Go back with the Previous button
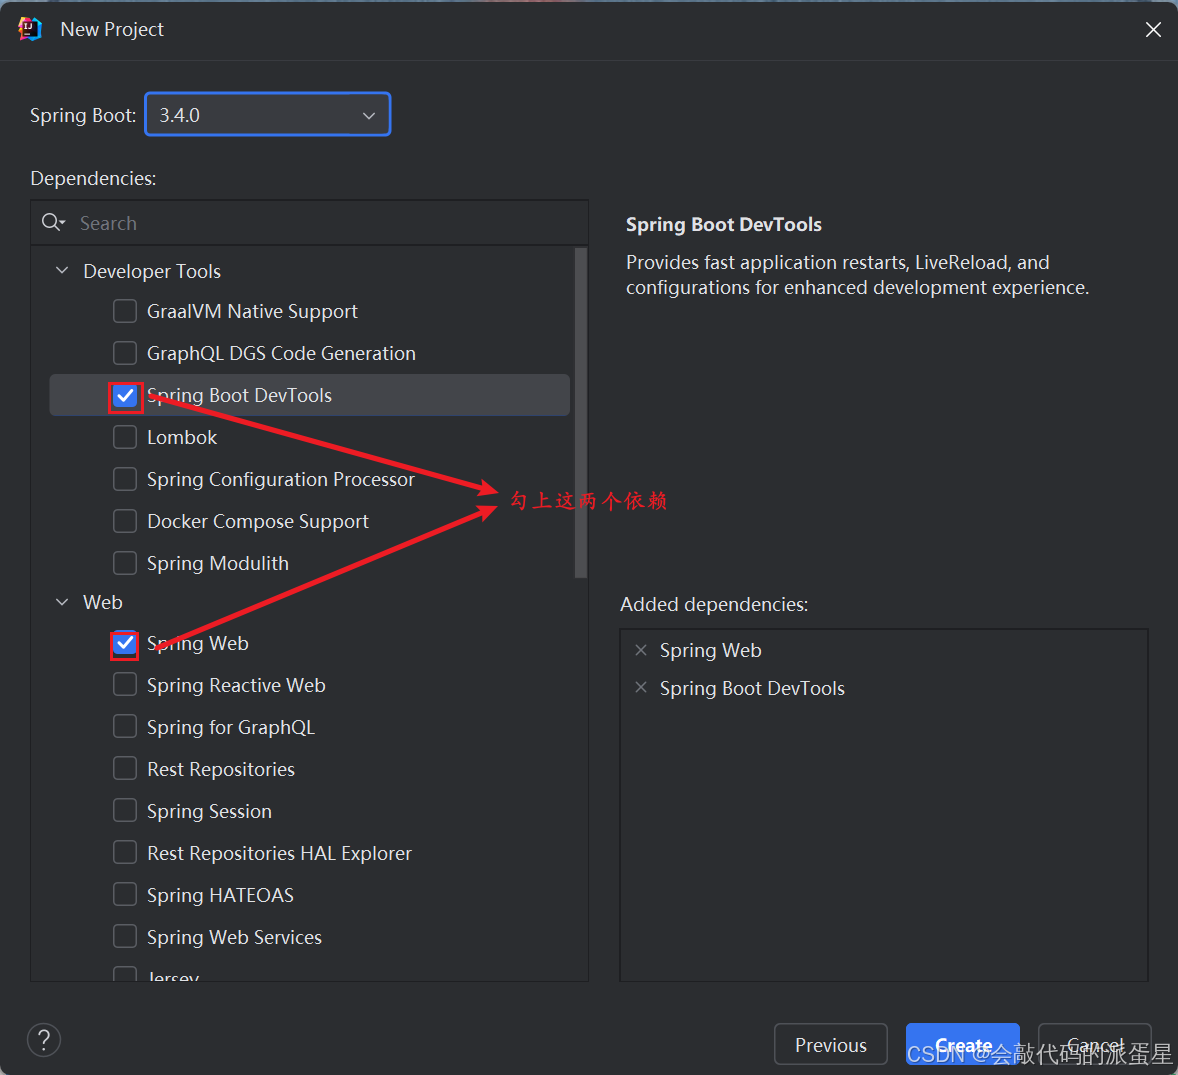The width and height of the screenshot is (1178, 1075). (831, 1045)
